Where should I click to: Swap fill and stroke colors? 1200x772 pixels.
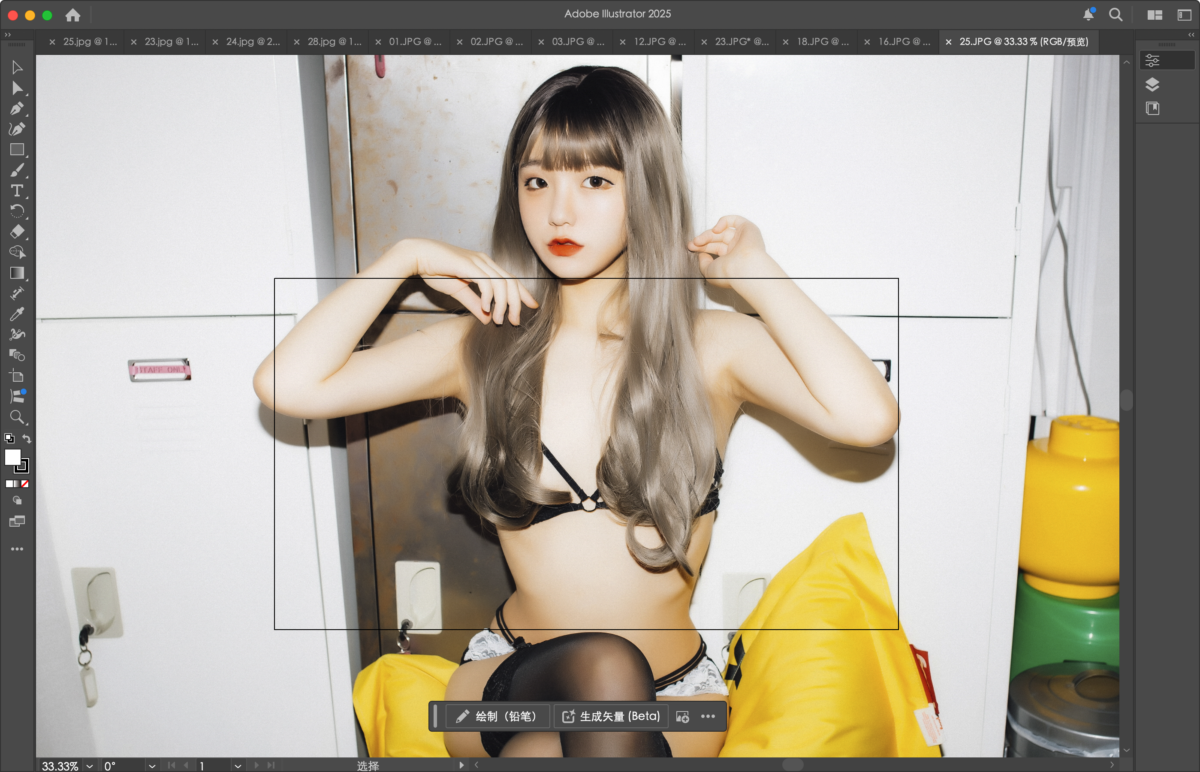coord(27,439)
